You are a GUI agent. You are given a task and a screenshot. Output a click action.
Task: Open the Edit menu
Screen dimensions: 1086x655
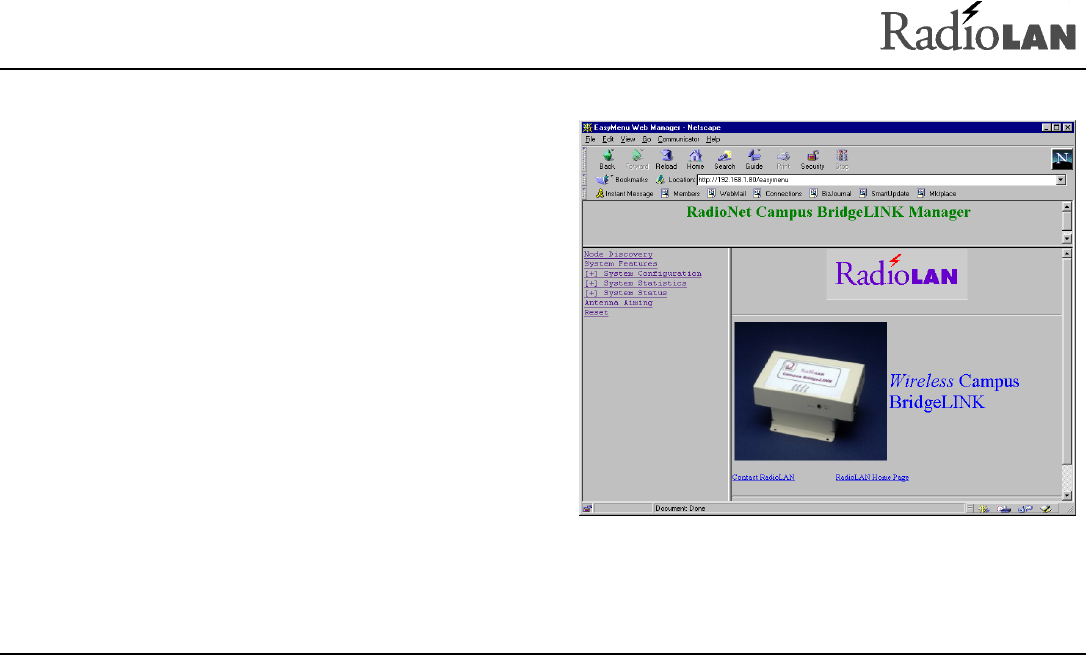[x=607, y=139]
